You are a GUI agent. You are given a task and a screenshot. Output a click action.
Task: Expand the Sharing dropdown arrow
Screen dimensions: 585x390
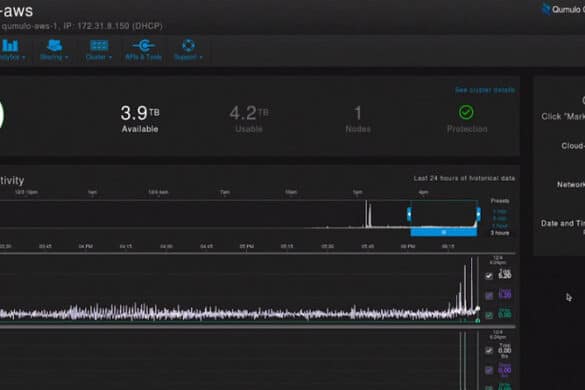(67, 58)
